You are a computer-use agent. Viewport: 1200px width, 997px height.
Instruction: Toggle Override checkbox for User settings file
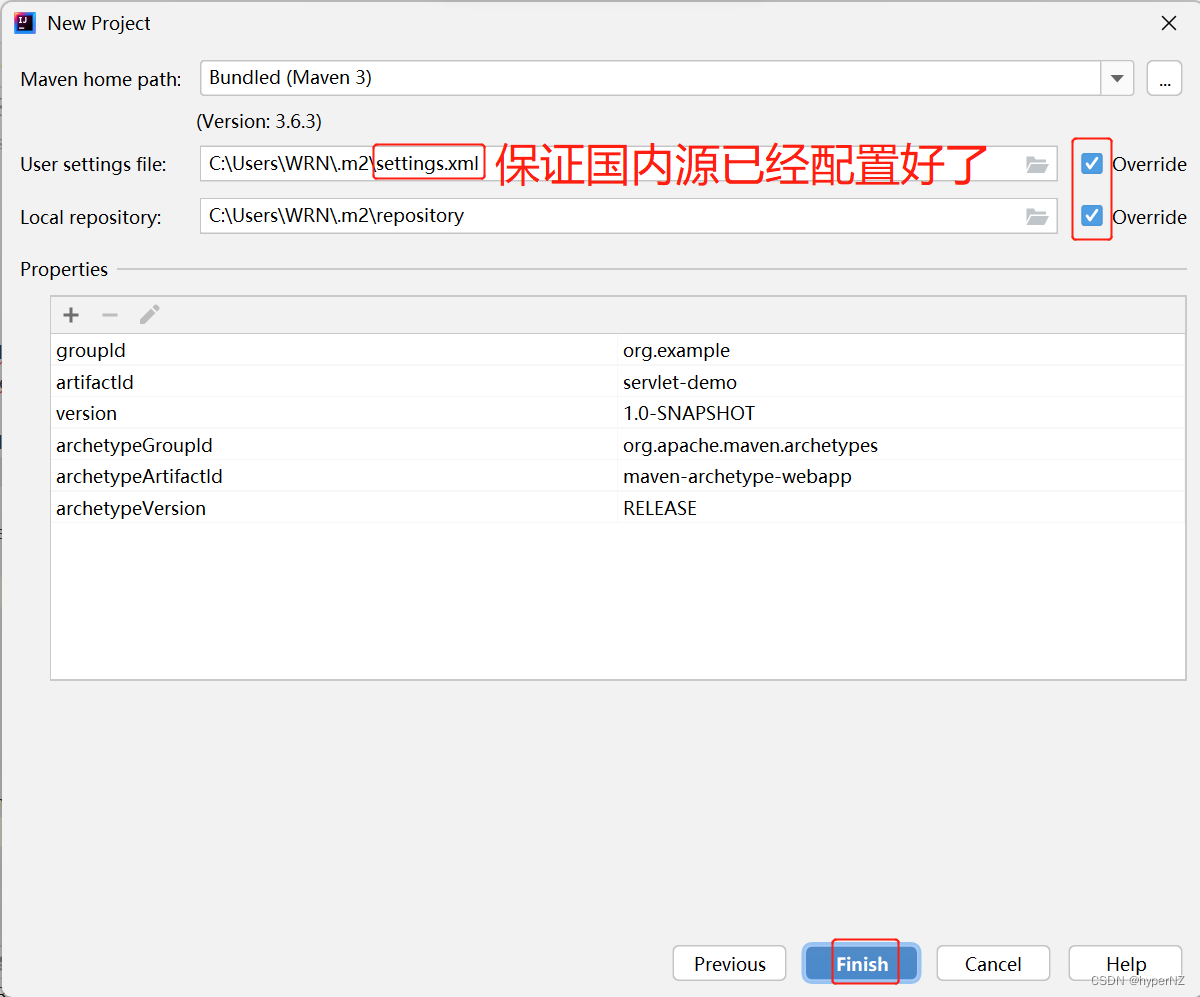(x=1092, y=163)
